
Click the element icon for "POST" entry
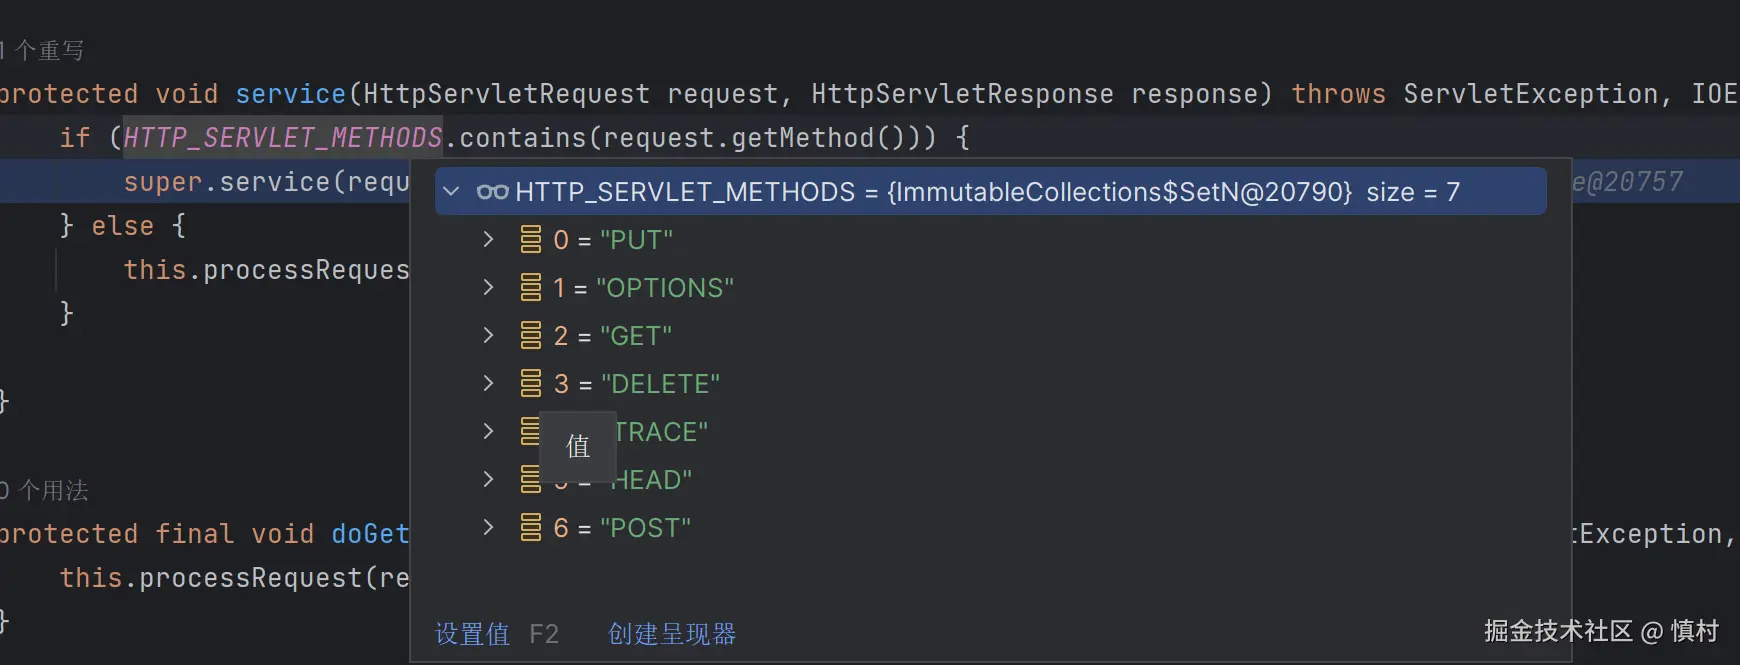tap(531, 528)
